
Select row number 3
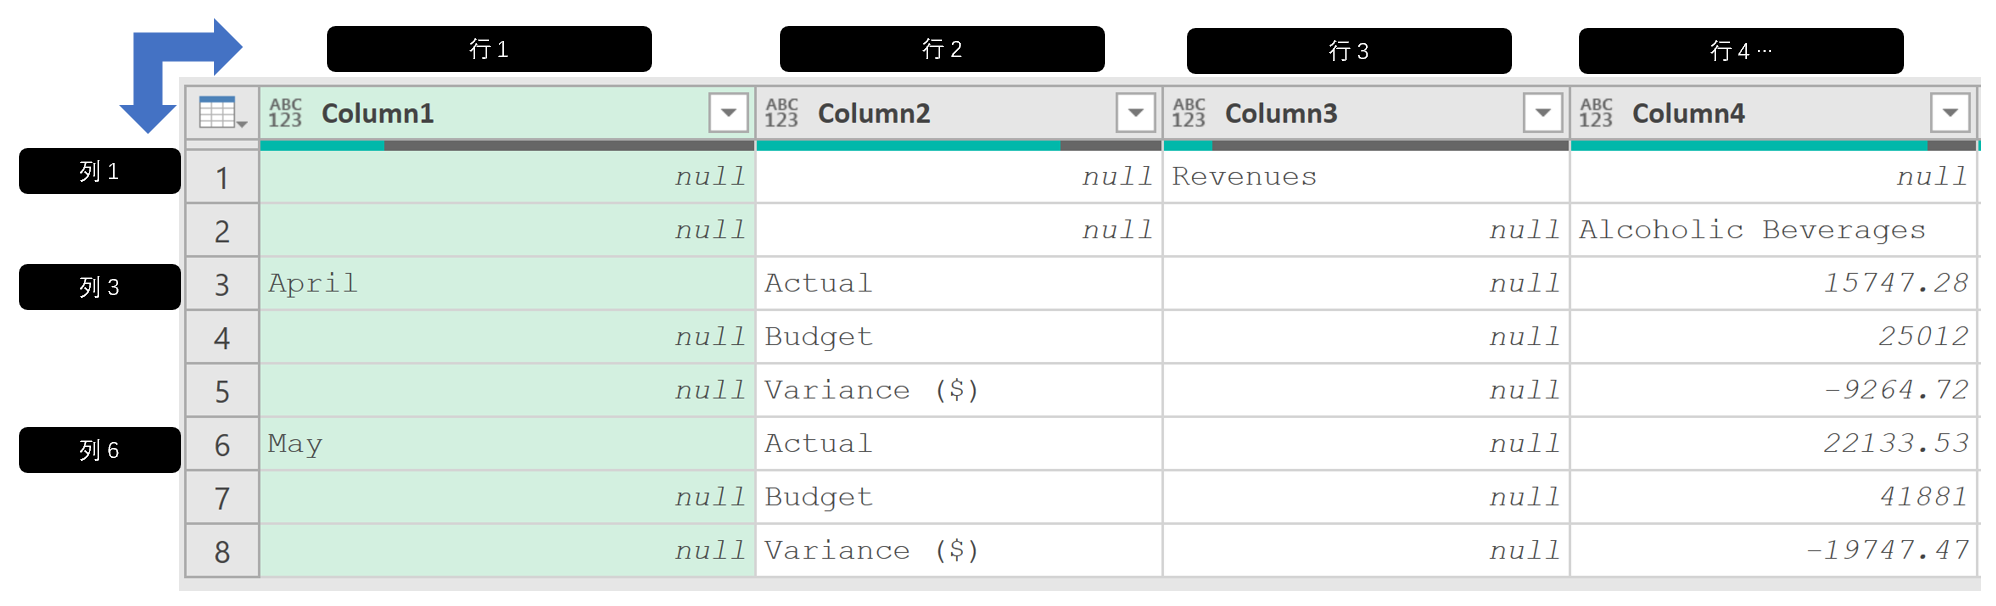tap(222, 285)
